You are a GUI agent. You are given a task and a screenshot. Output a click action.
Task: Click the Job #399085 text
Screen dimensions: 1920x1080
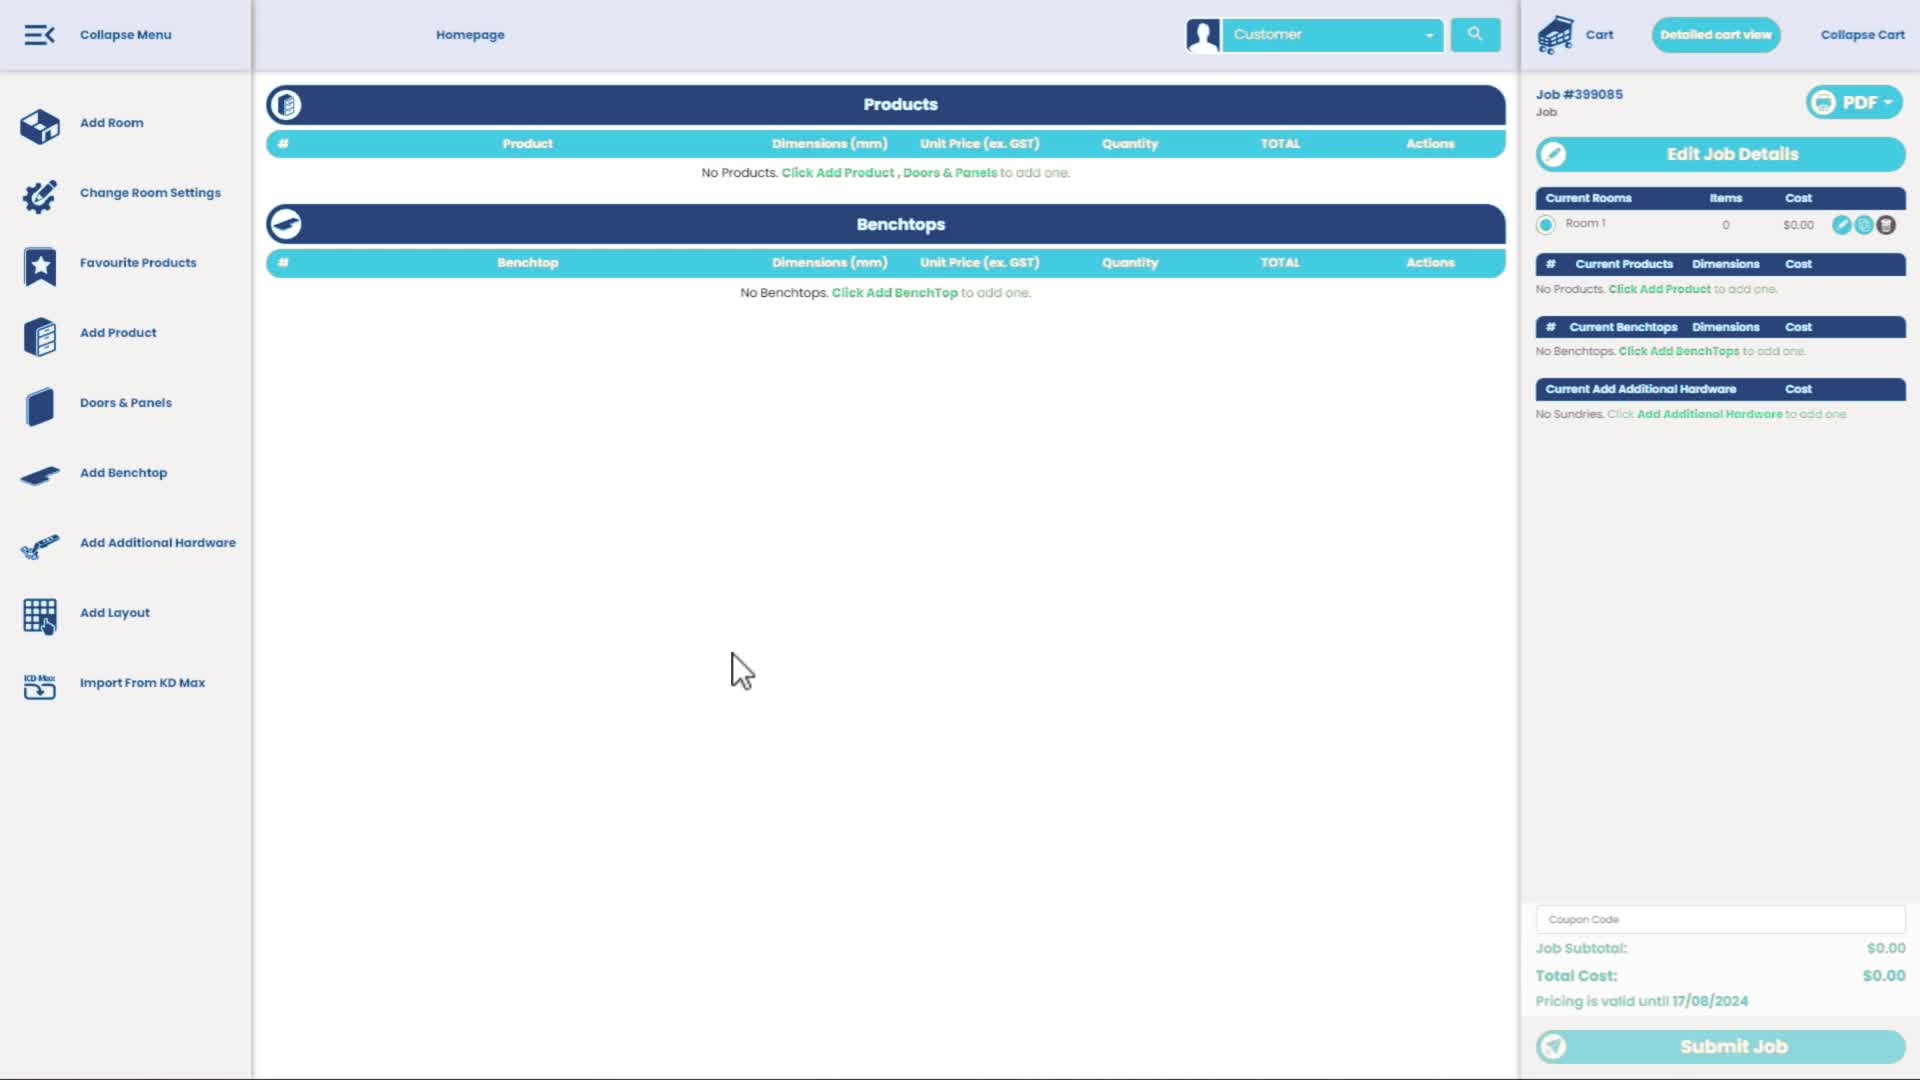(x=1579, y=94)
